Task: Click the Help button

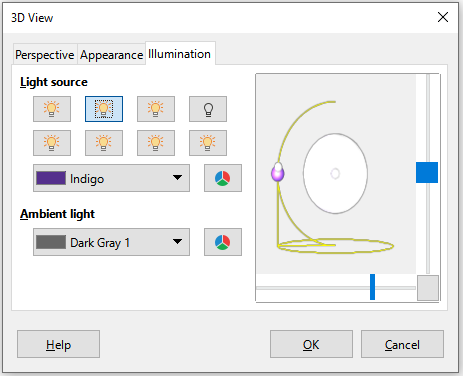Action: click(x=58, y=344)
